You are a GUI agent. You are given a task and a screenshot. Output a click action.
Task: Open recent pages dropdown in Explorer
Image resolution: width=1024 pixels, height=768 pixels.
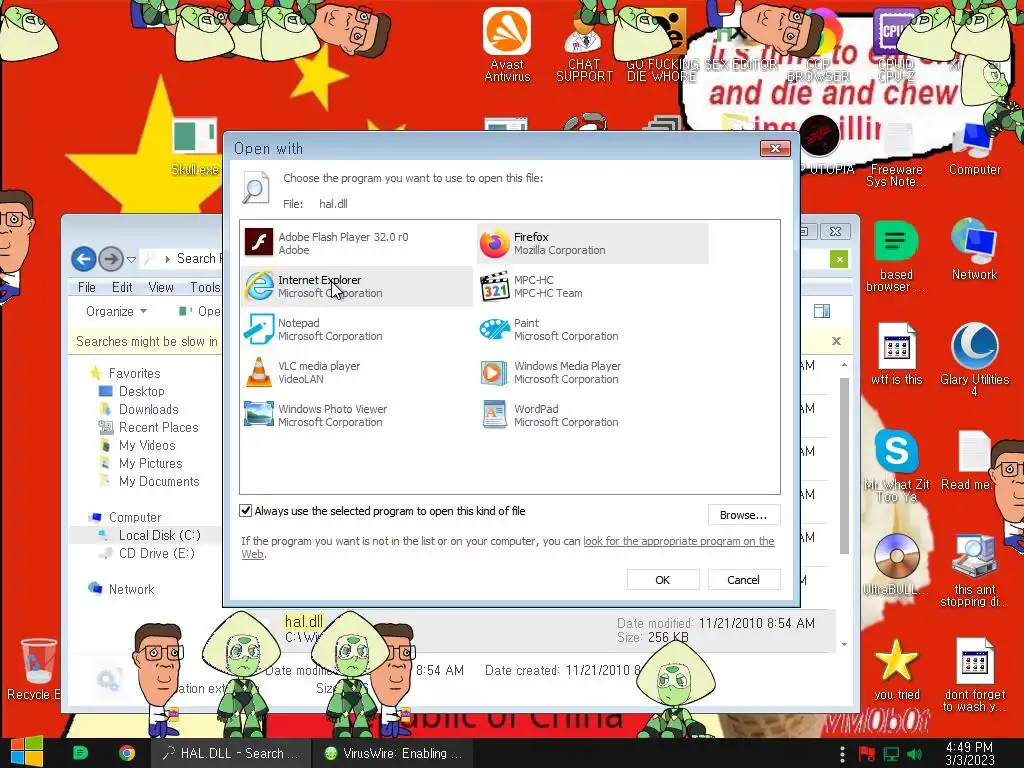[131, 259]
